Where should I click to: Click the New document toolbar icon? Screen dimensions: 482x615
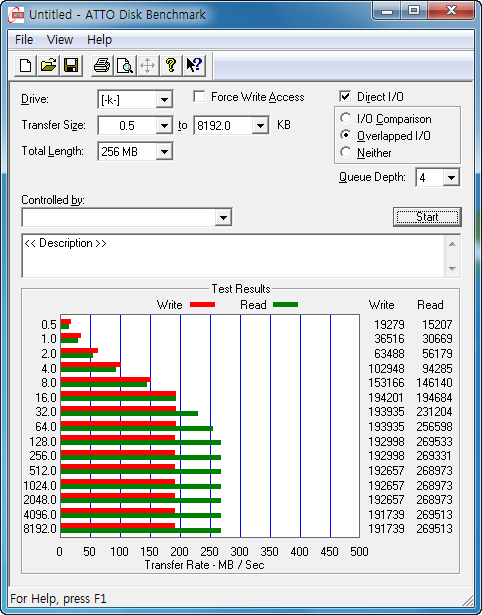click(26, 65)
